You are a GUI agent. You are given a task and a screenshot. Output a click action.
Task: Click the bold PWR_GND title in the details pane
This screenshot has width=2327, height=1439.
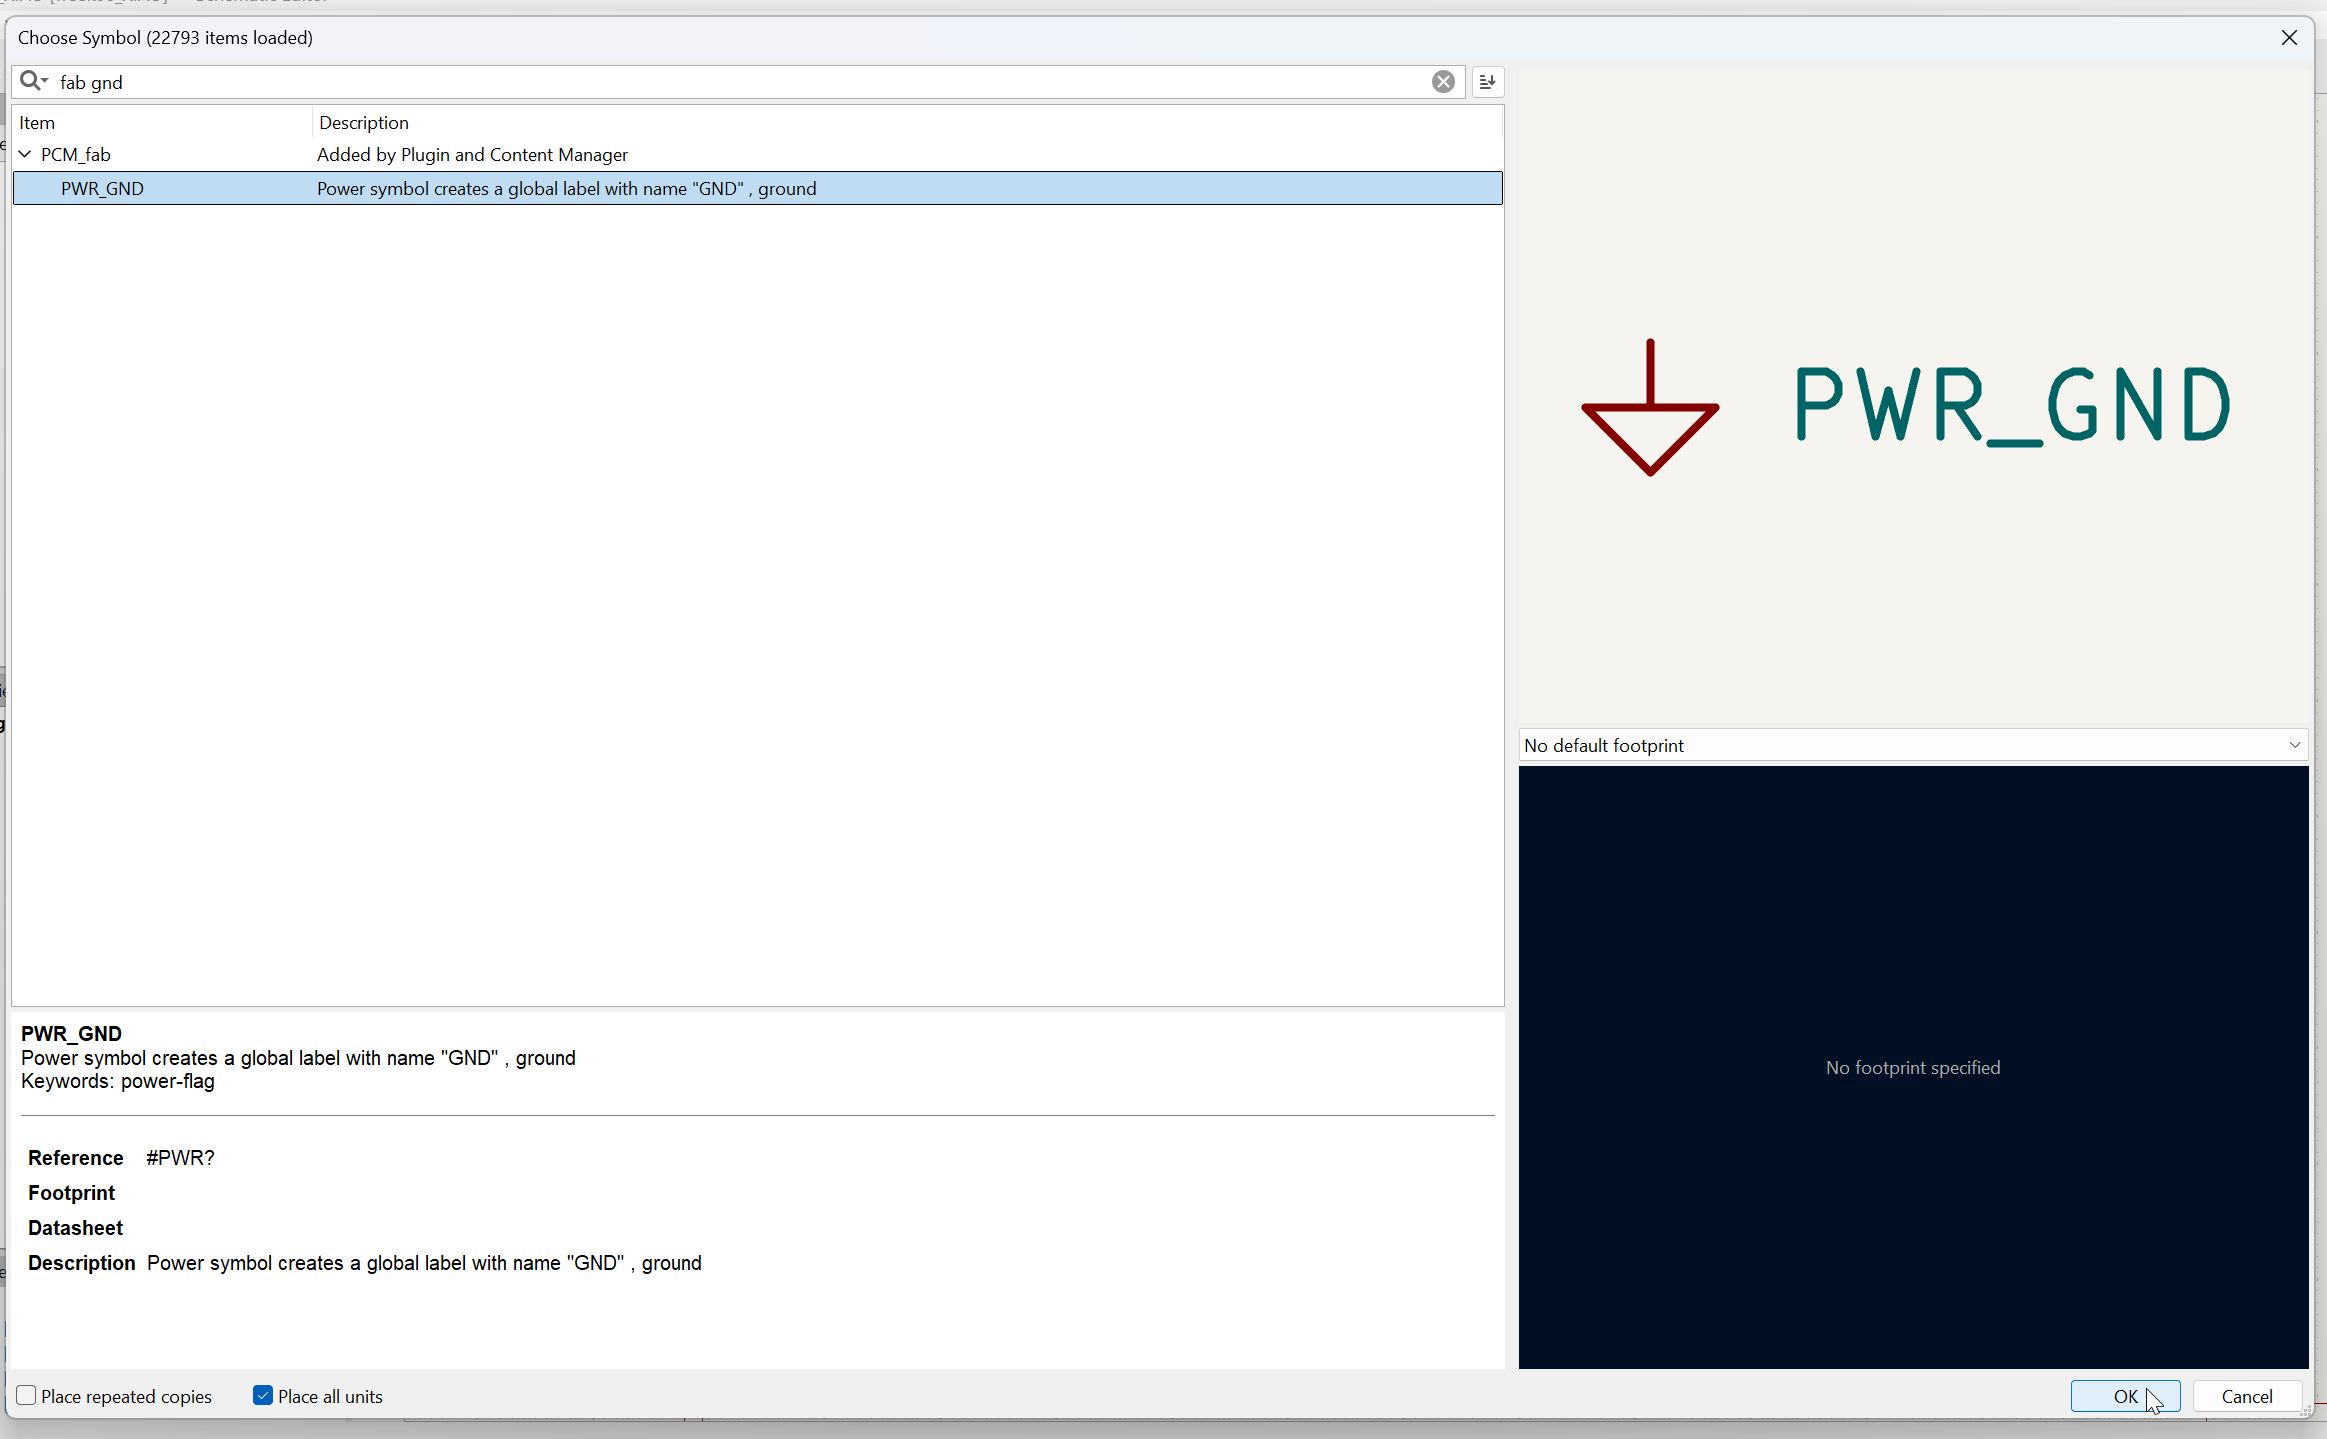tap(71, 1034)
